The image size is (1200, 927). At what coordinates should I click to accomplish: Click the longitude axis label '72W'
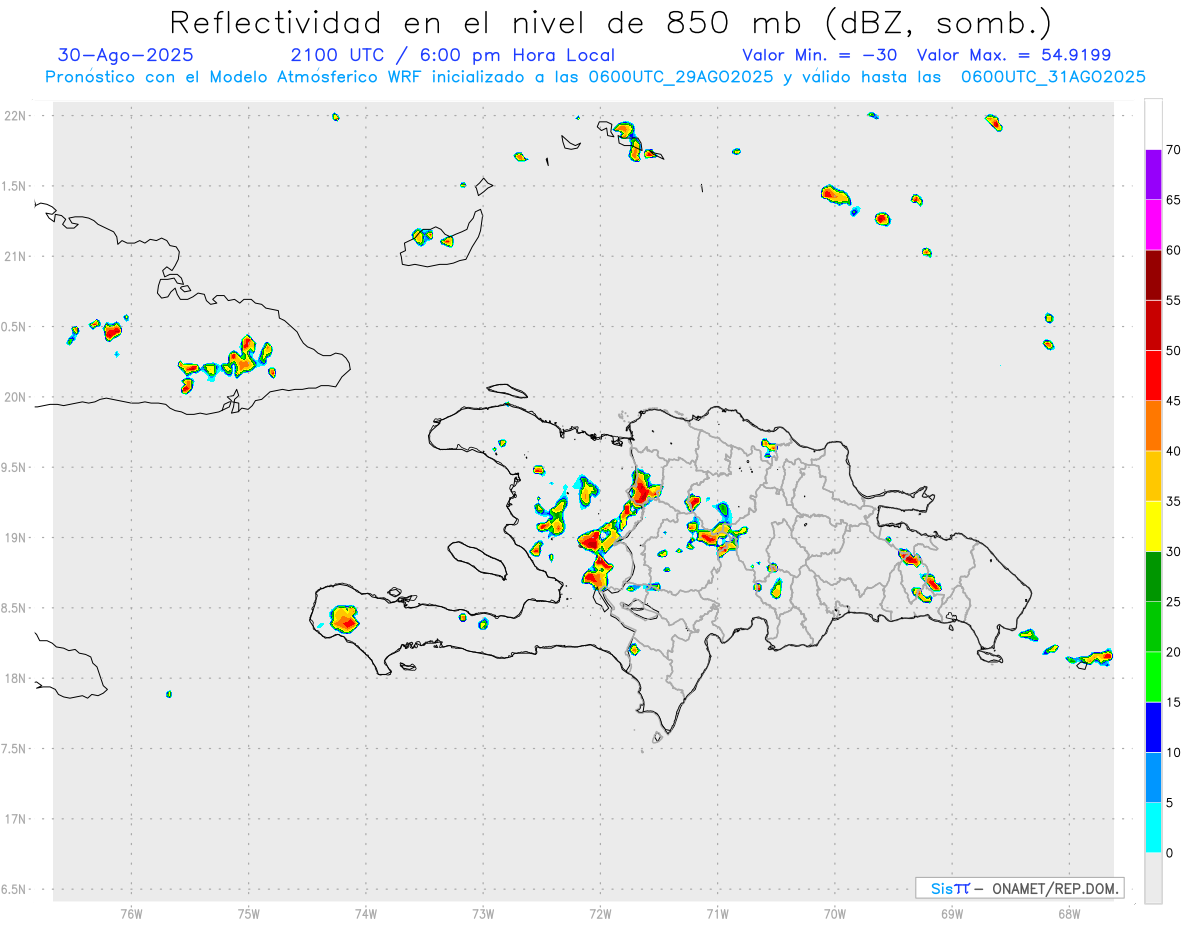601,914
